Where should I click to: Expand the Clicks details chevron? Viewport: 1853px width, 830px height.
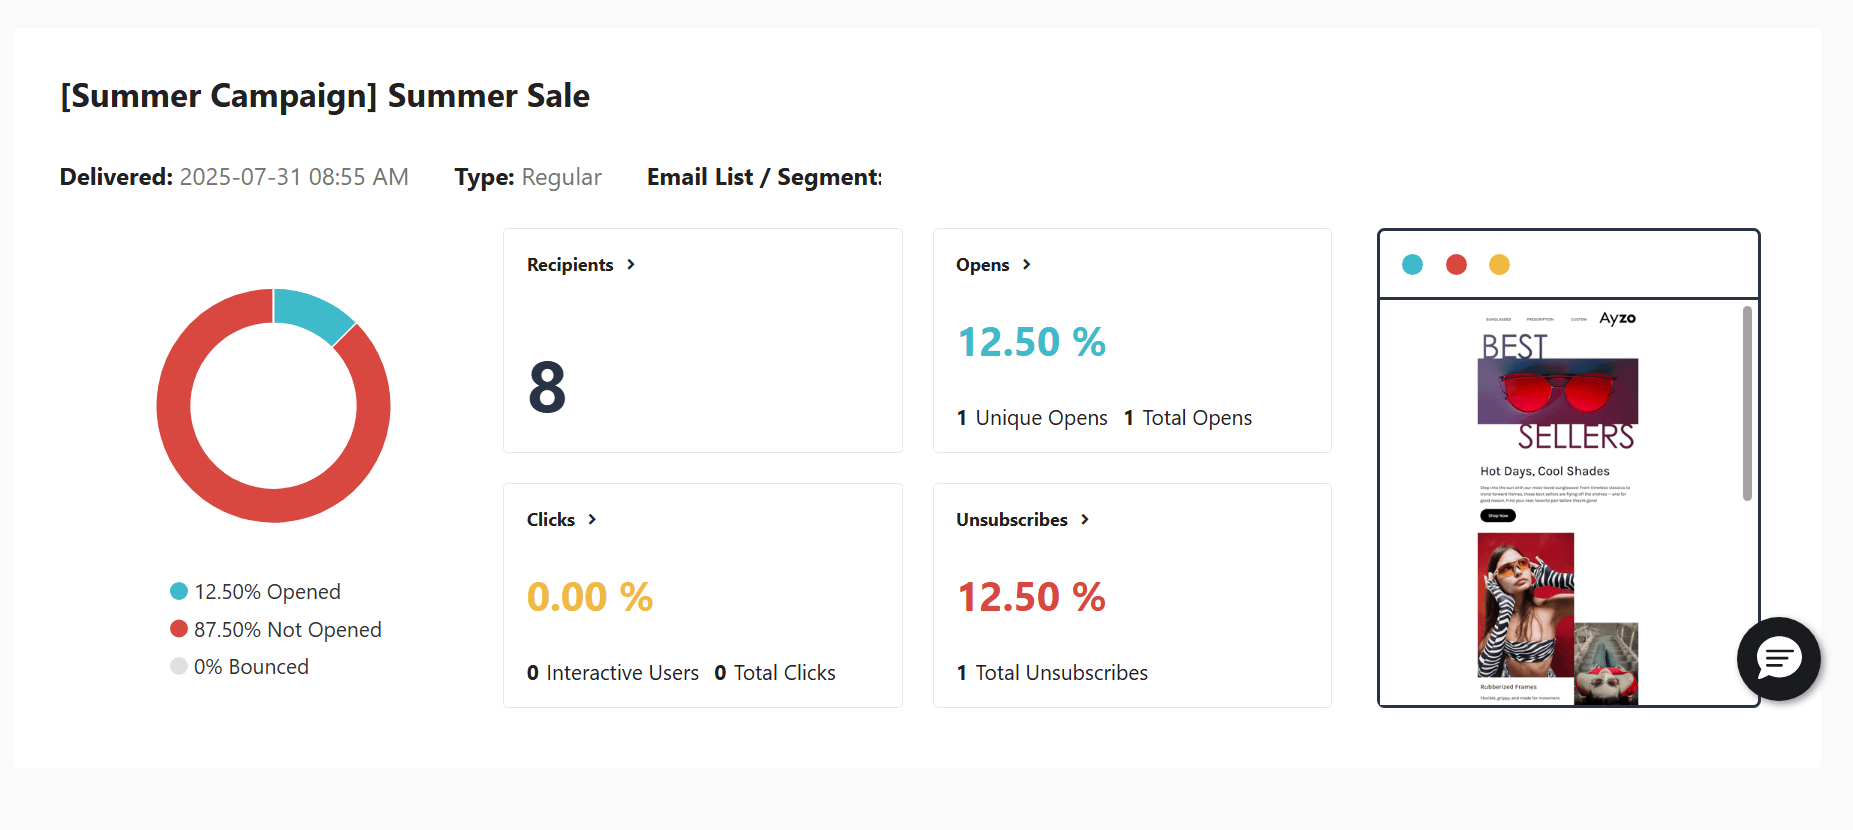pos(592,519)
